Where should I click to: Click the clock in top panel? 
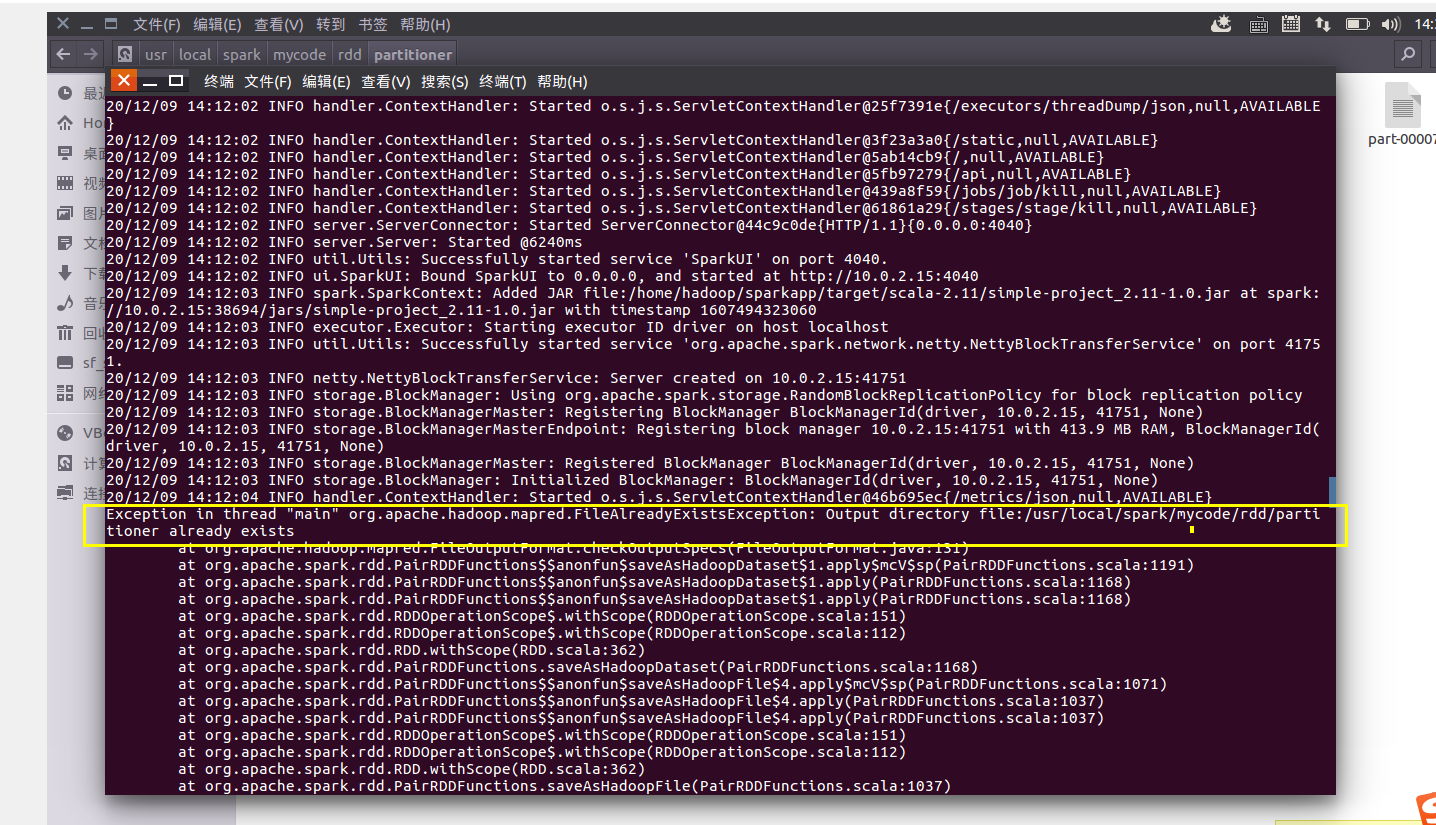pos(1424,24)
